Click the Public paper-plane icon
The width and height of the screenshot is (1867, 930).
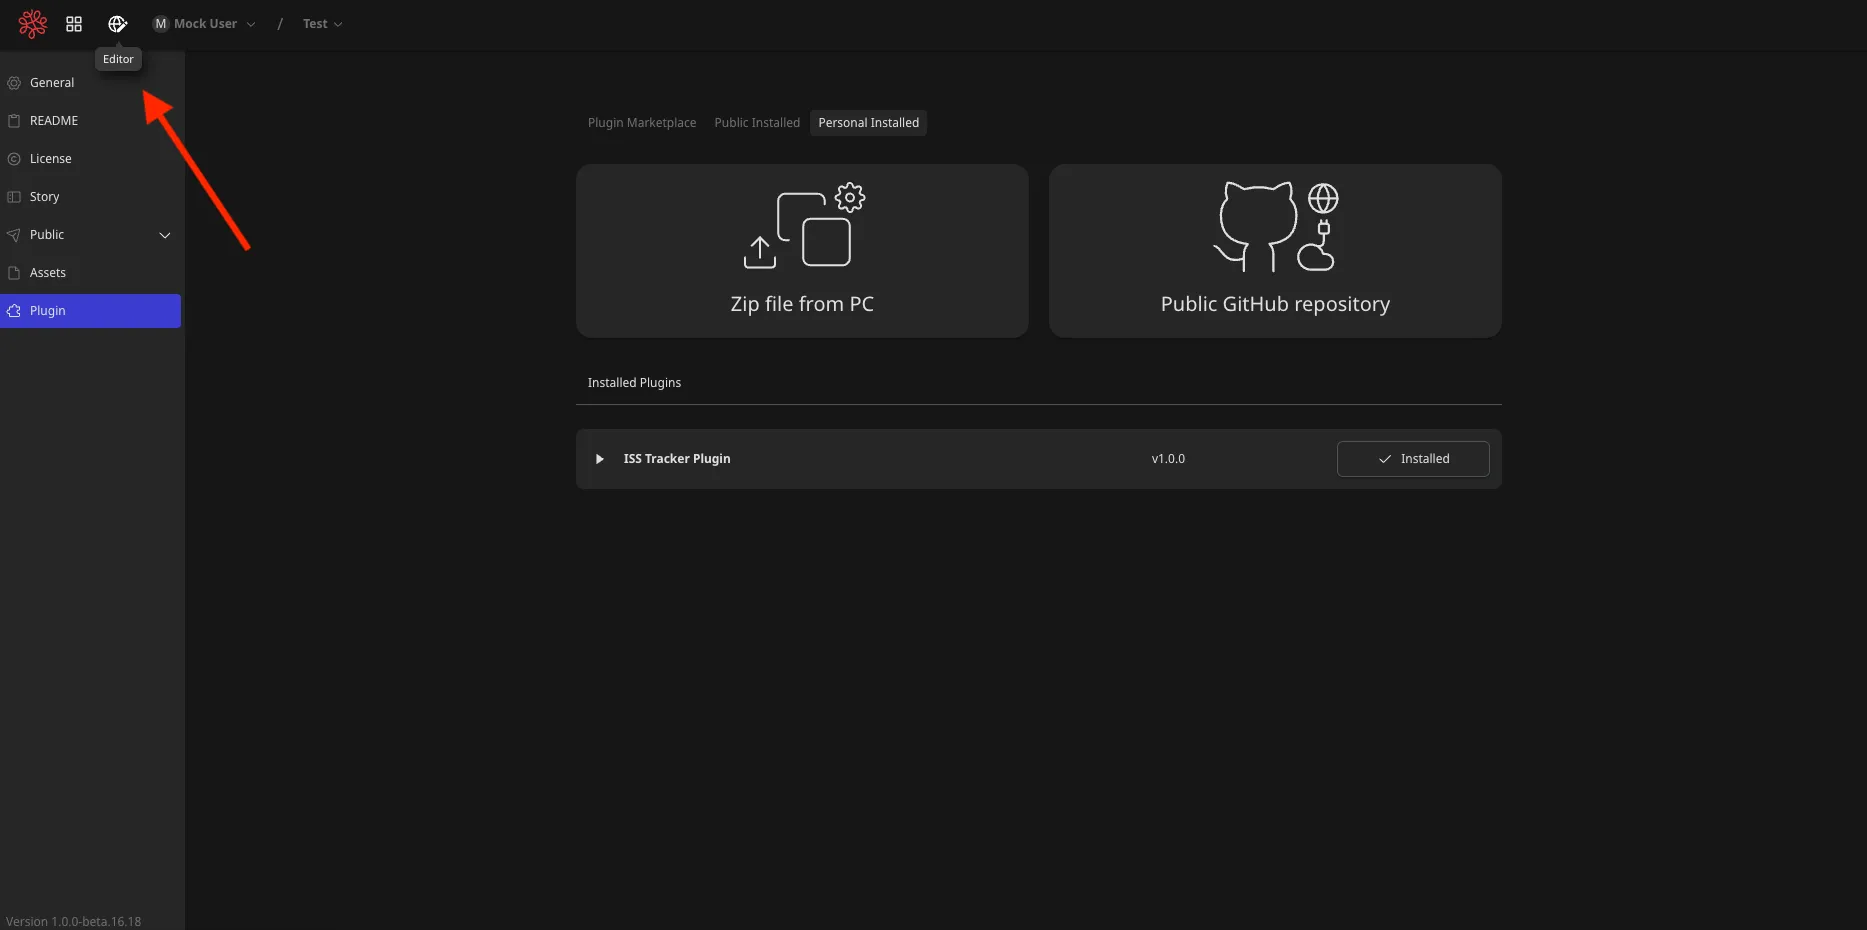(x=14, y=235)
